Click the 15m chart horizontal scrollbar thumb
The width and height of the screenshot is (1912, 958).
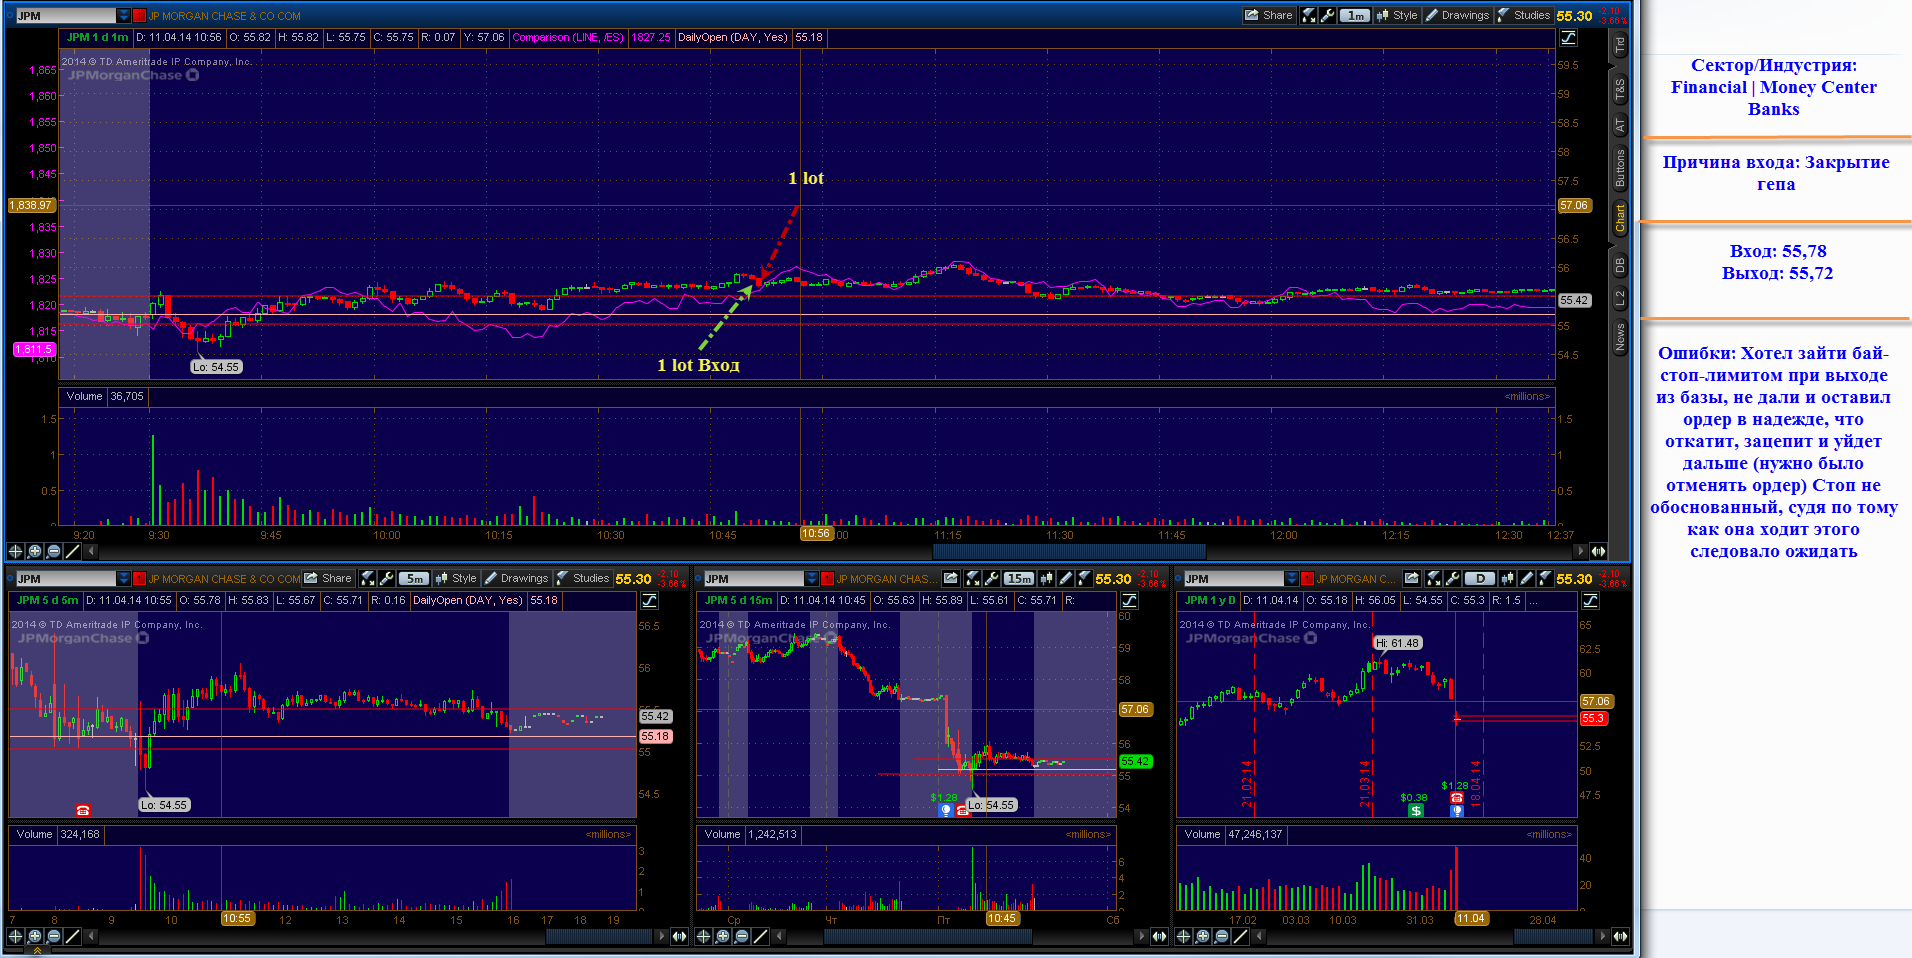(x=928, y=937)
